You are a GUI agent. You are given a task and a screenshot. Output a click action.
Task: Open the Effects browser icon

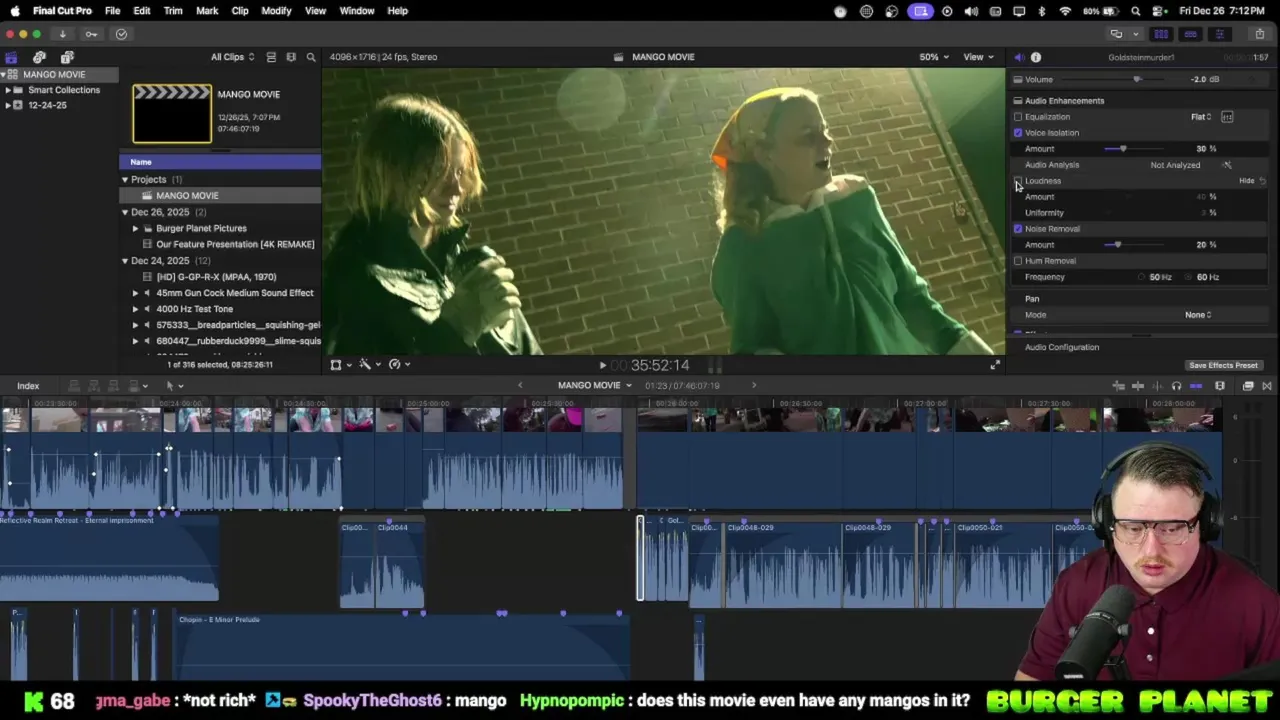1248,386
